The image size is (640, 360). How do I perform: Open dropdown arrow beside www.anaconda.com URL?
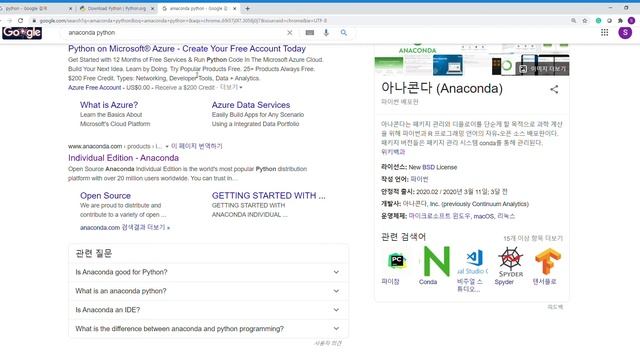point(167,146)
